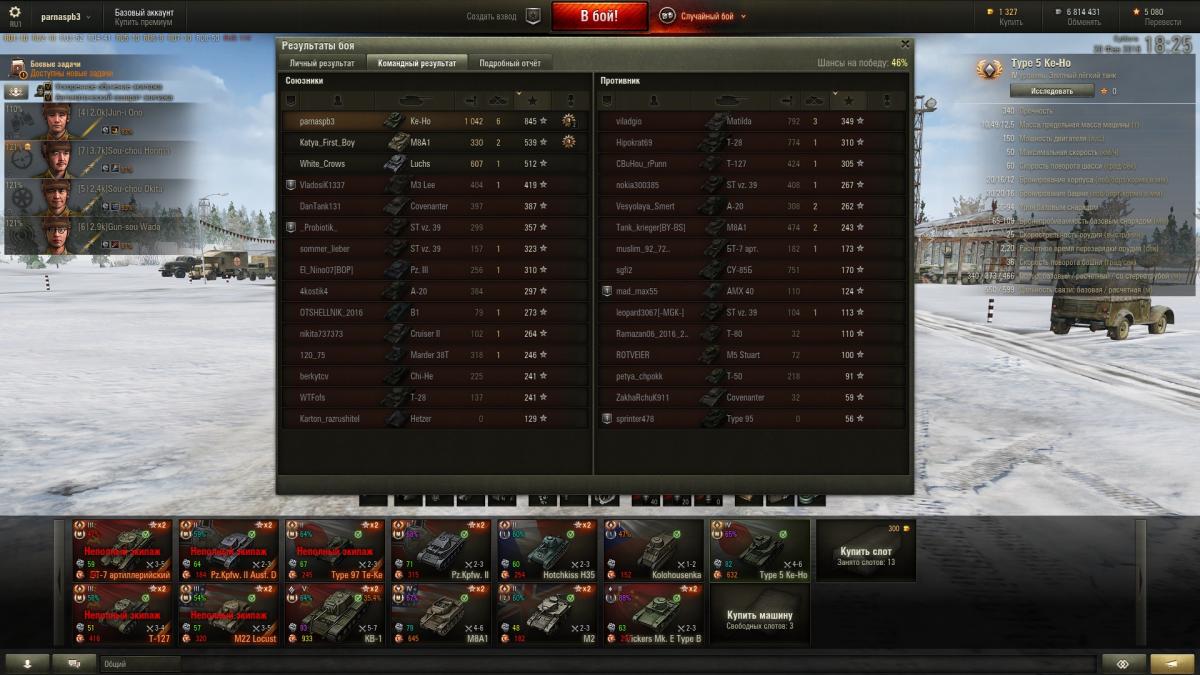Click ally player White_Crows row

pos(435,163)
